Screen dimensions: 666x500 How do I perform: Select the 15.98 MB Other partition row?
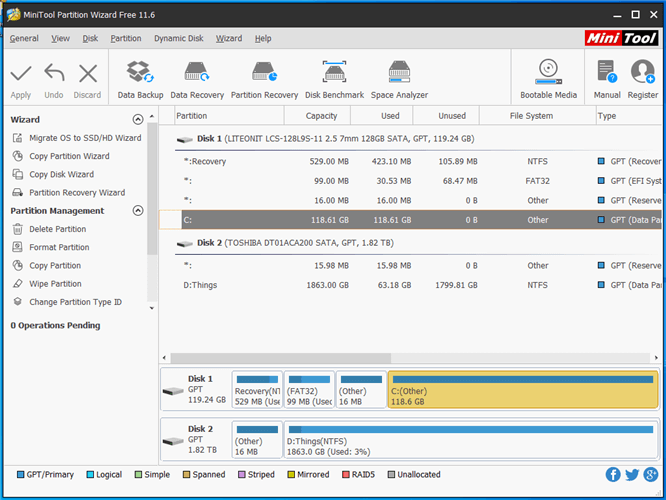(410, 266)
